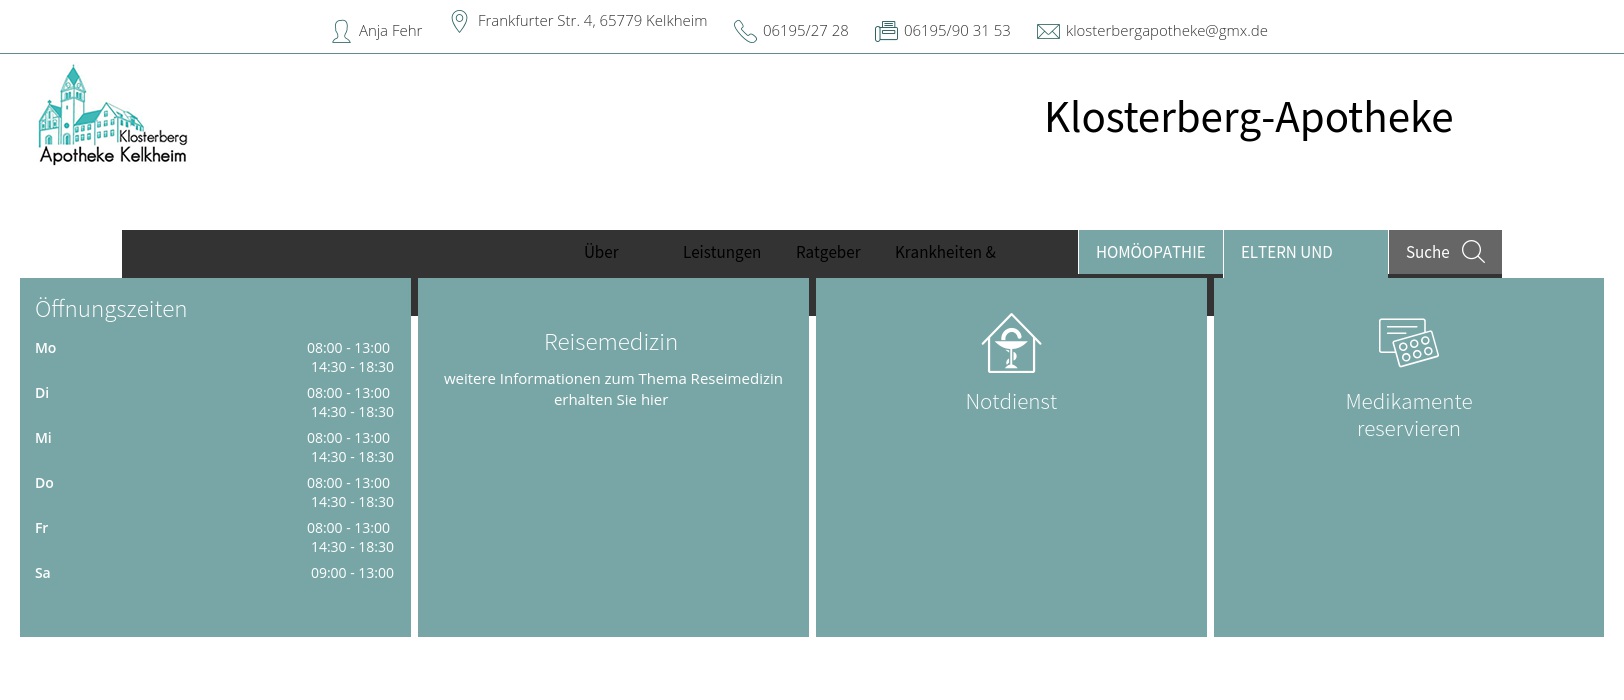Click the envelope email icon
The height and width of the screenshot is (700, 1624).
(1048, 32)
